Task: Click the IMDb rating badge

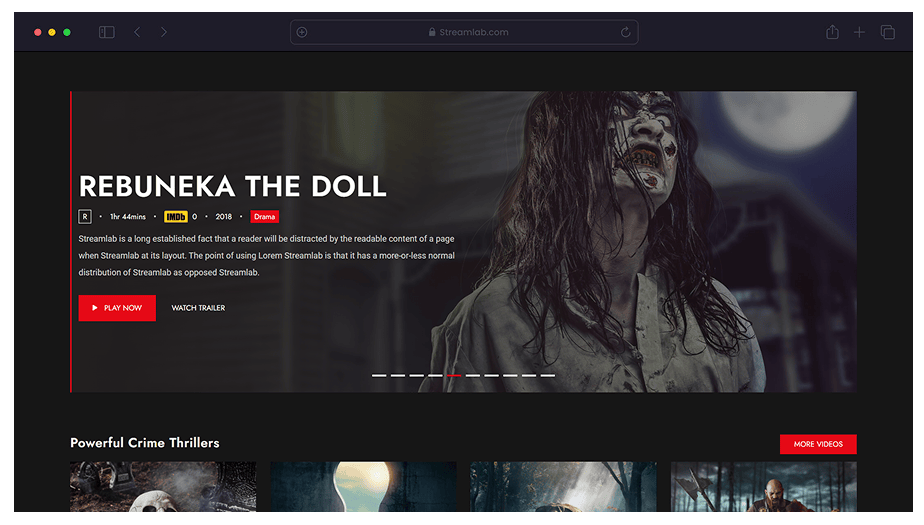Action: tap(175, 217)
